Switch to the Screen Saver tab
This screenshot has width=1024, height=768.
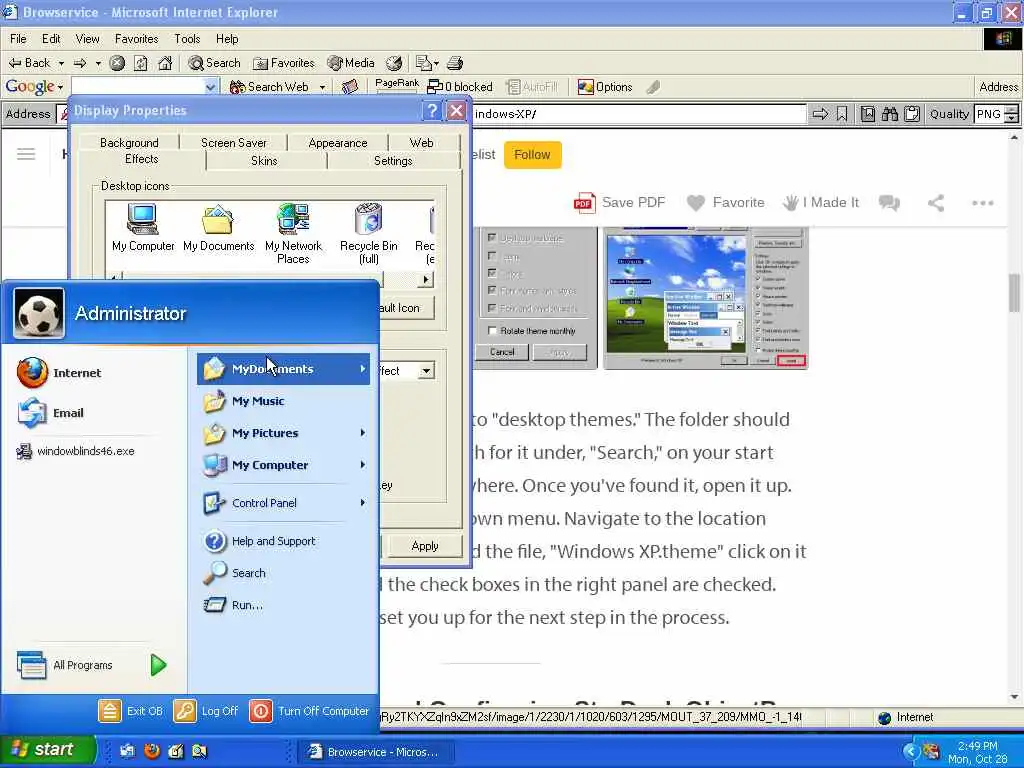(x=233, y=142)
